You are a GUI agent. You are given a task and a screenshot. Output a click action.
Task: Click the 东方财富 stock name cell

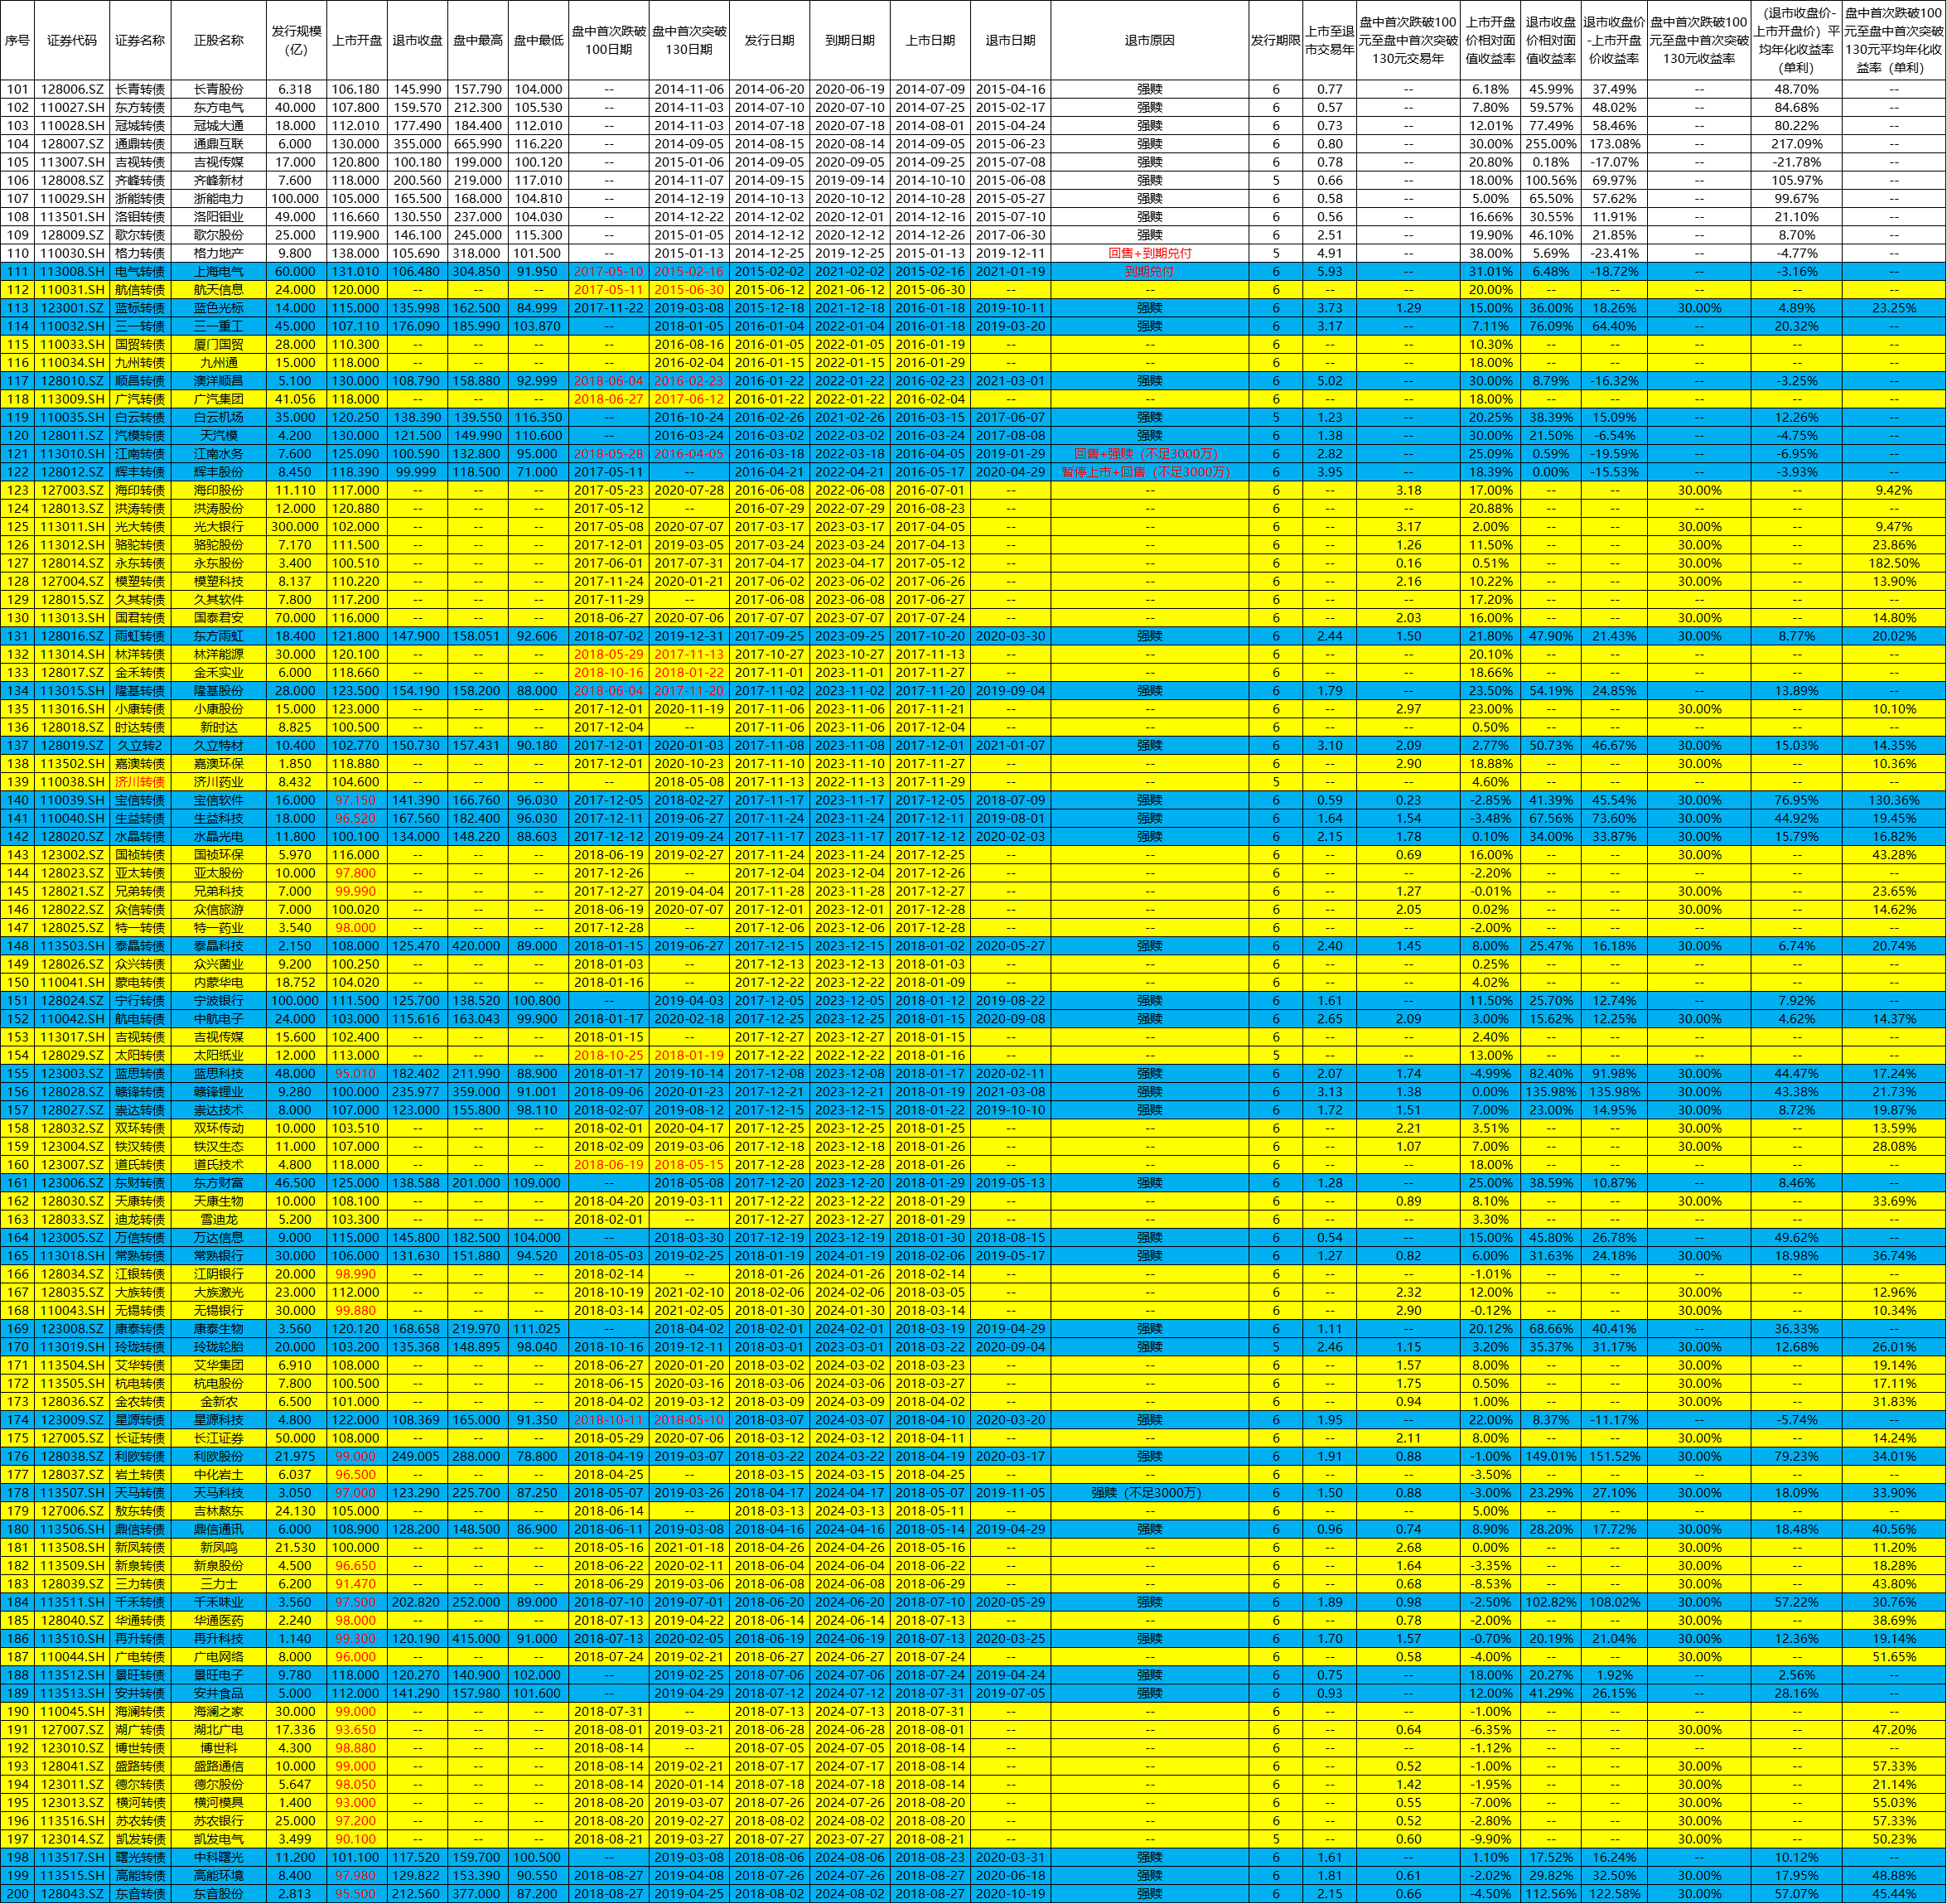(218, 1183)
